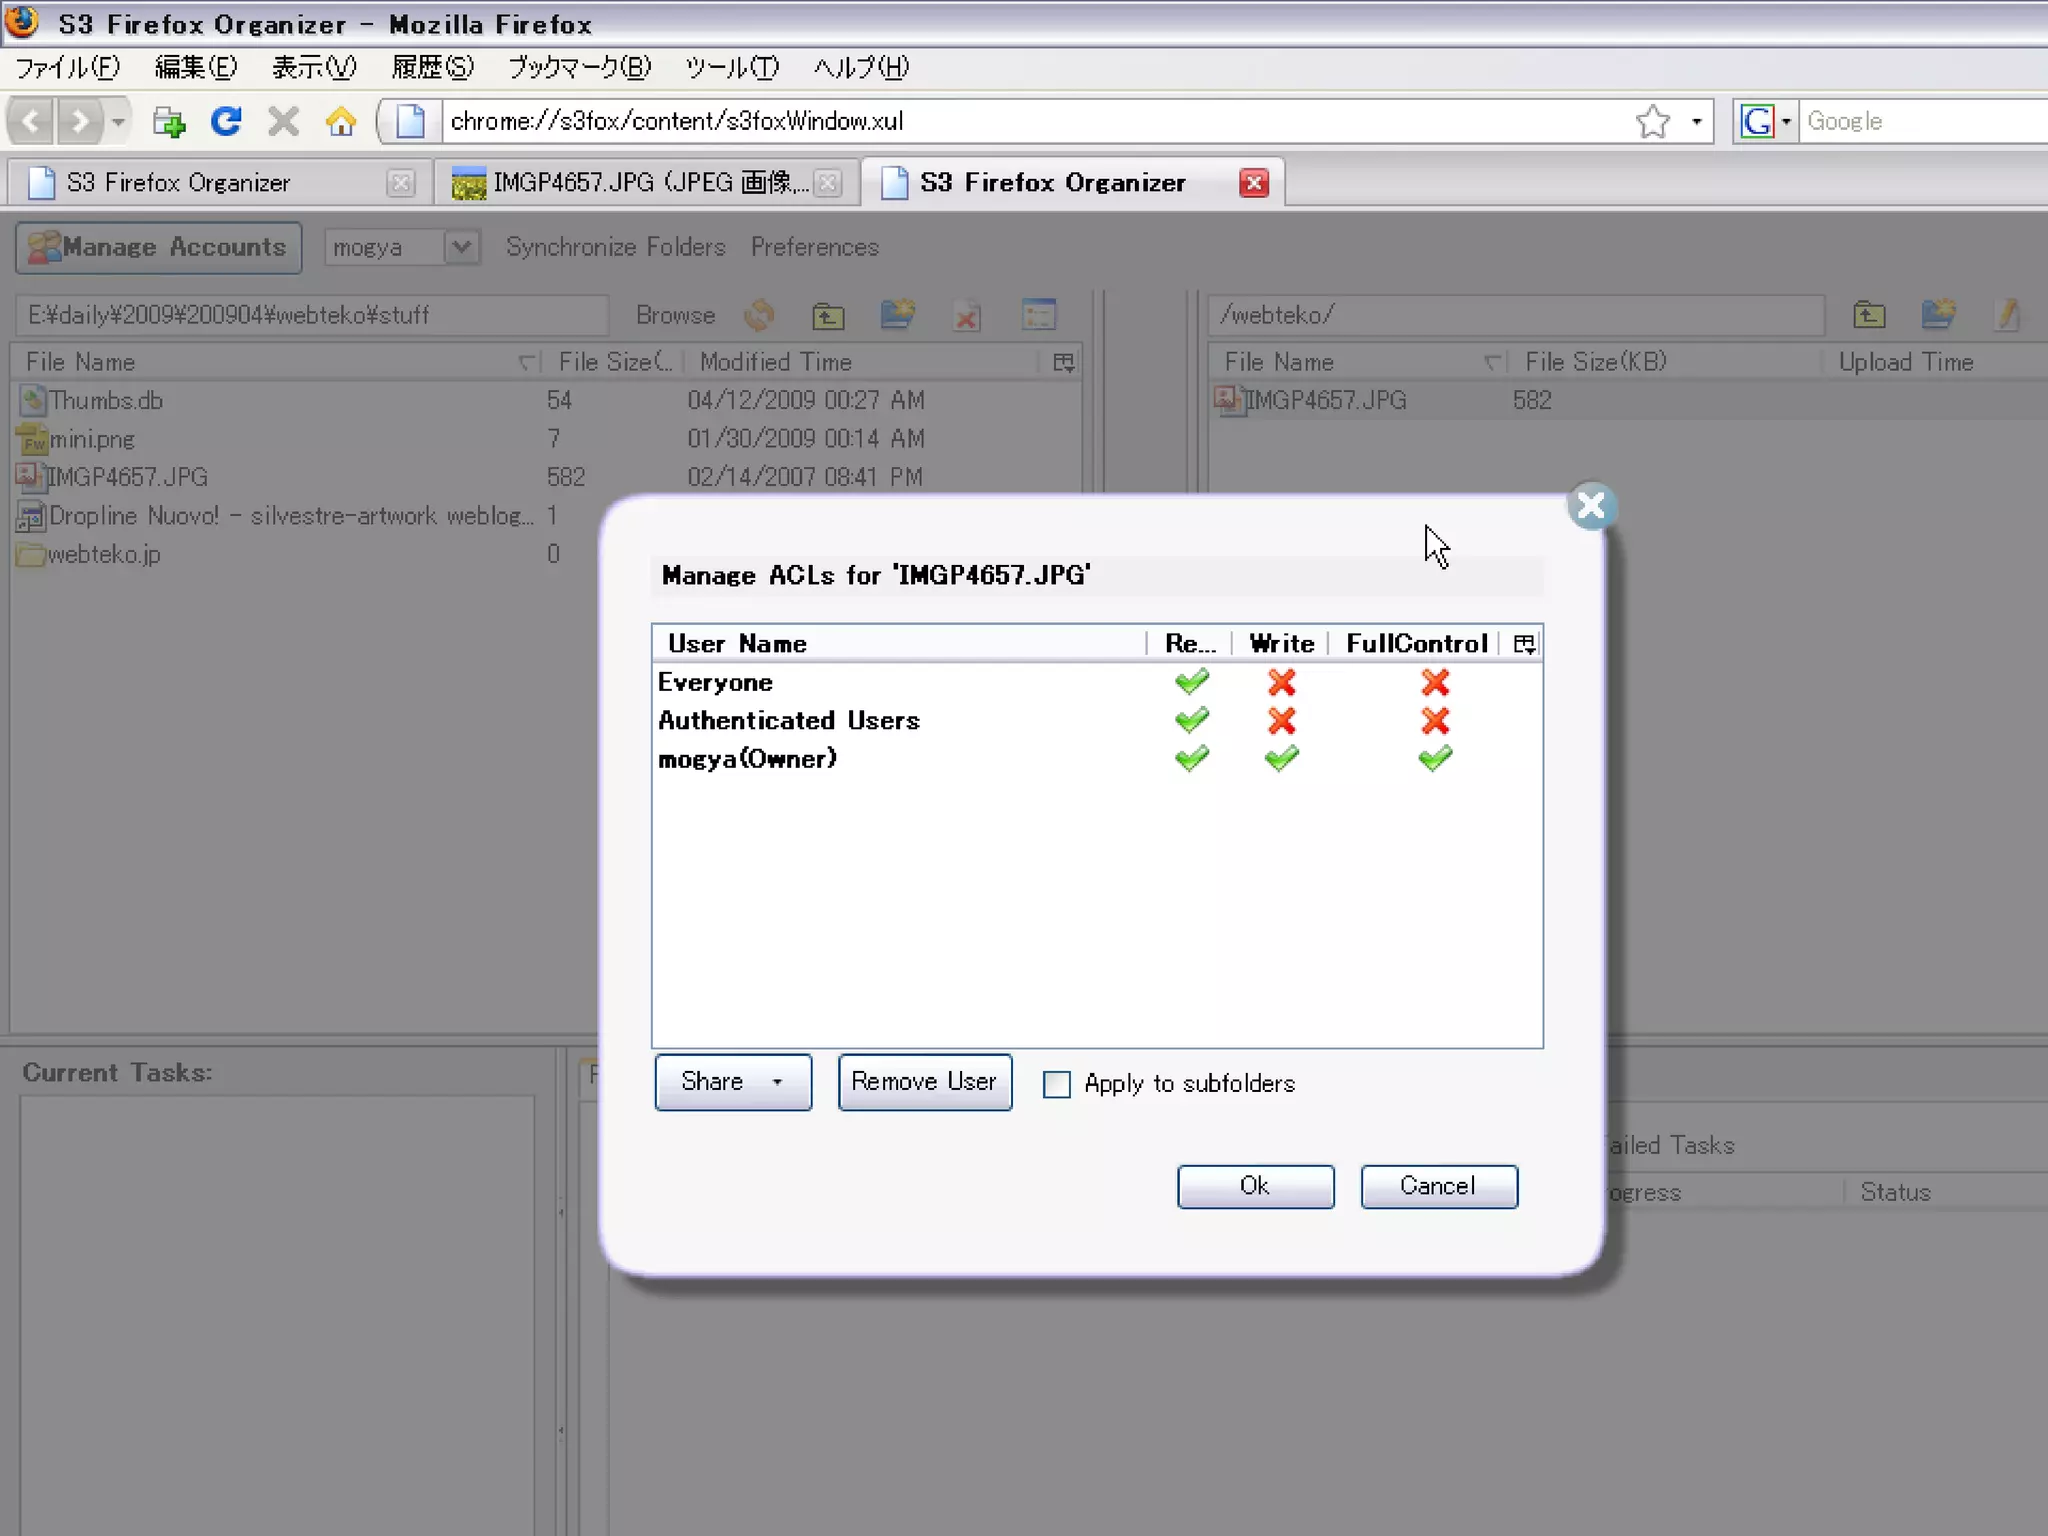
Task: Click the local Browse button
Action: click(x=675, y=316)
